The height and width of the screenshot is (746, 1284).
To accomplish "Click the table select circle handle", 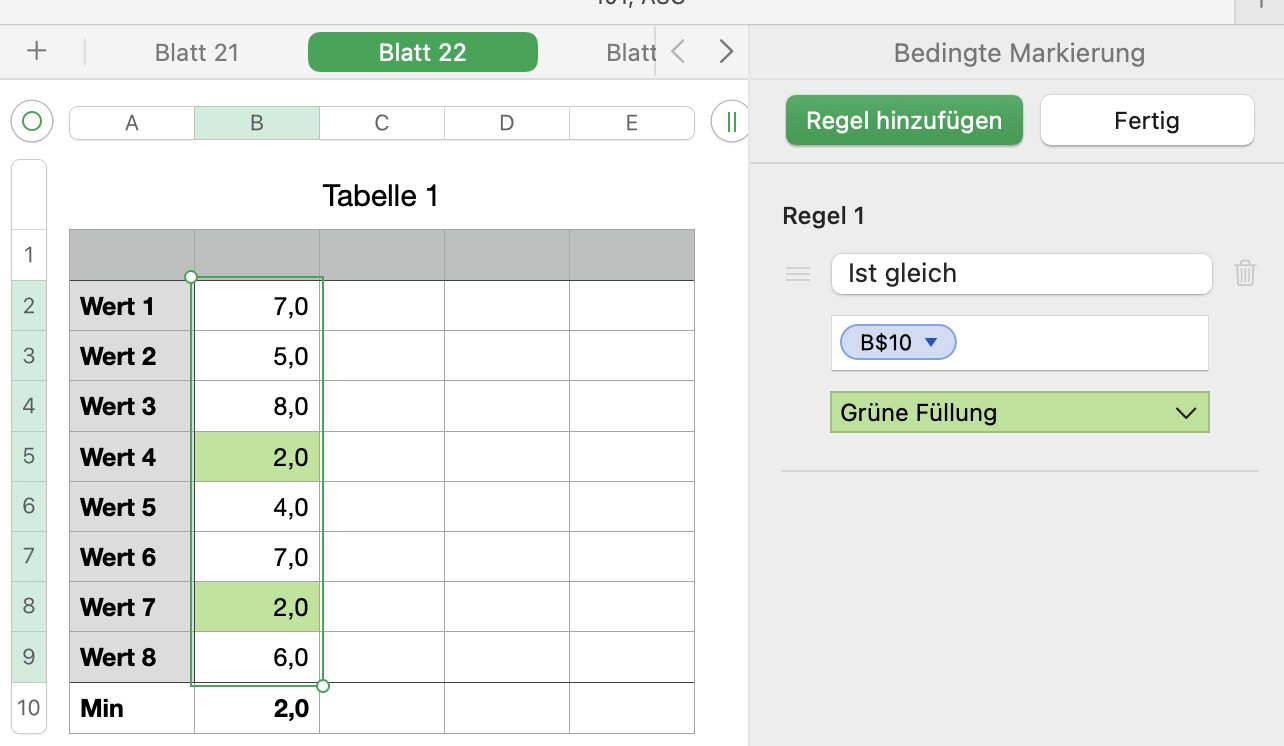I will pyautogui.click(x=32, y=122).
